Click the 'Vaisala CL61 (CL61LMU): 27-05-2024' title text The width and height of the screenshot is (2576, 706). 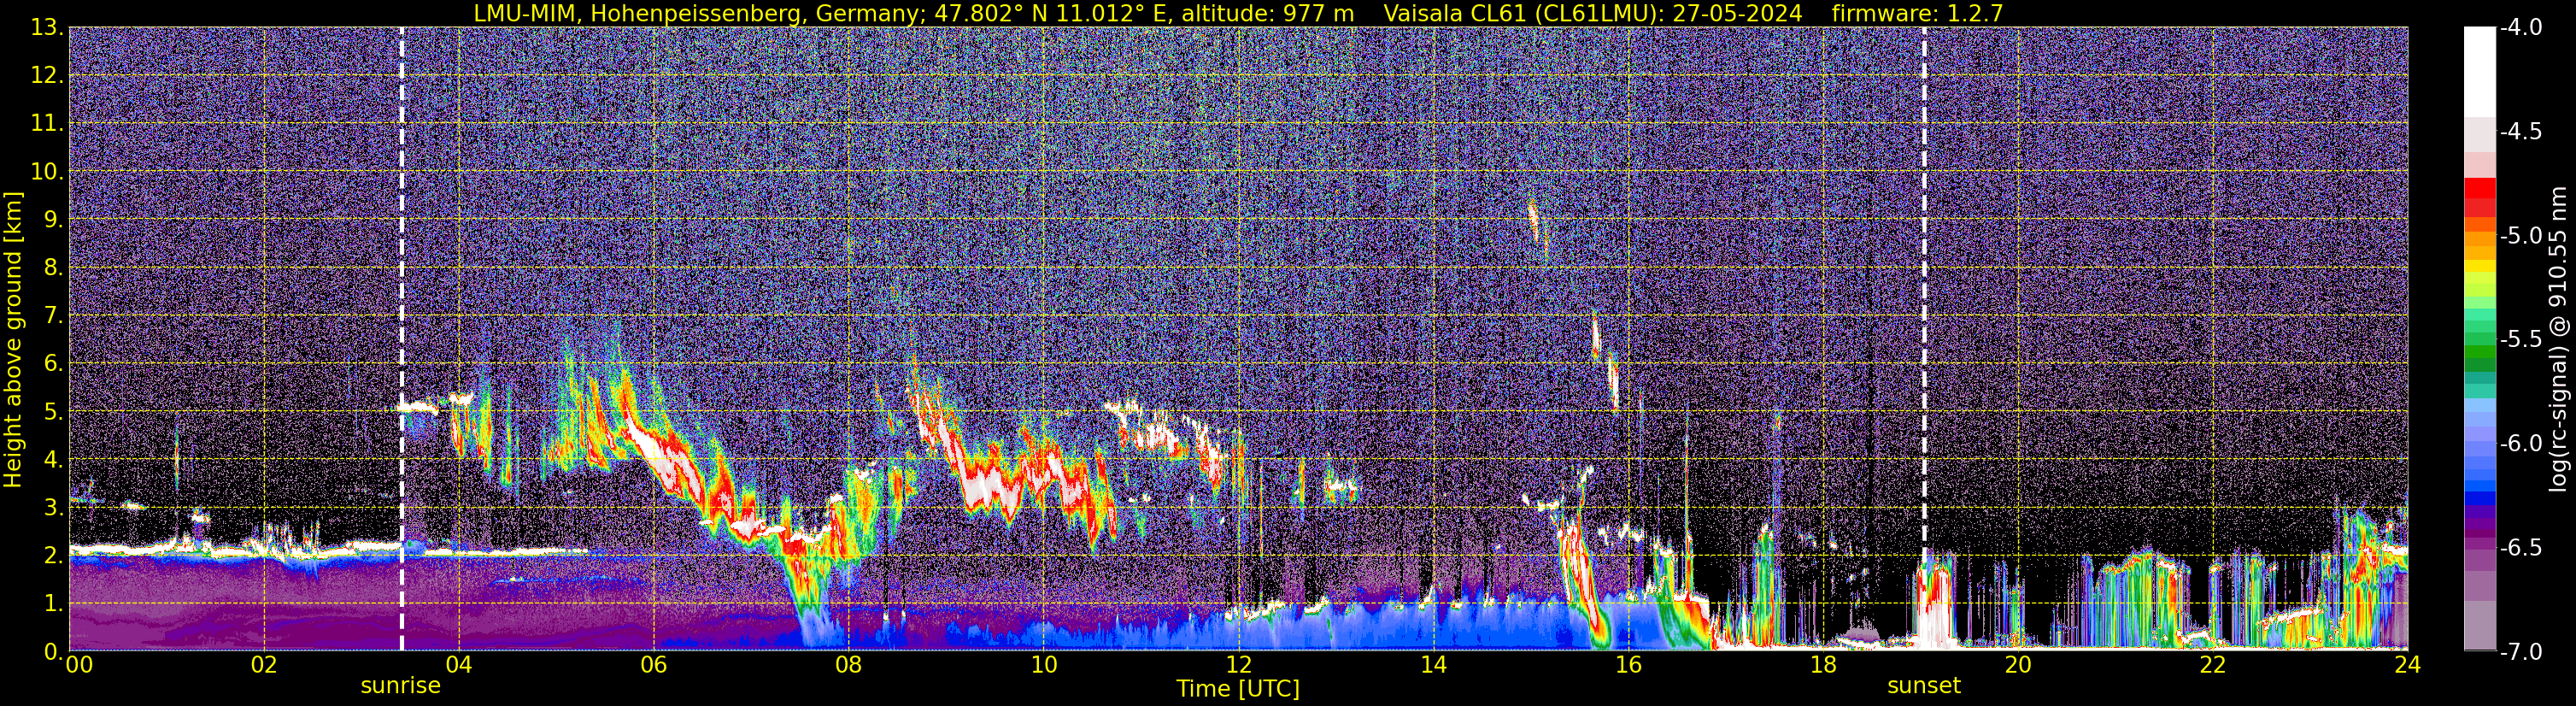1593,13
